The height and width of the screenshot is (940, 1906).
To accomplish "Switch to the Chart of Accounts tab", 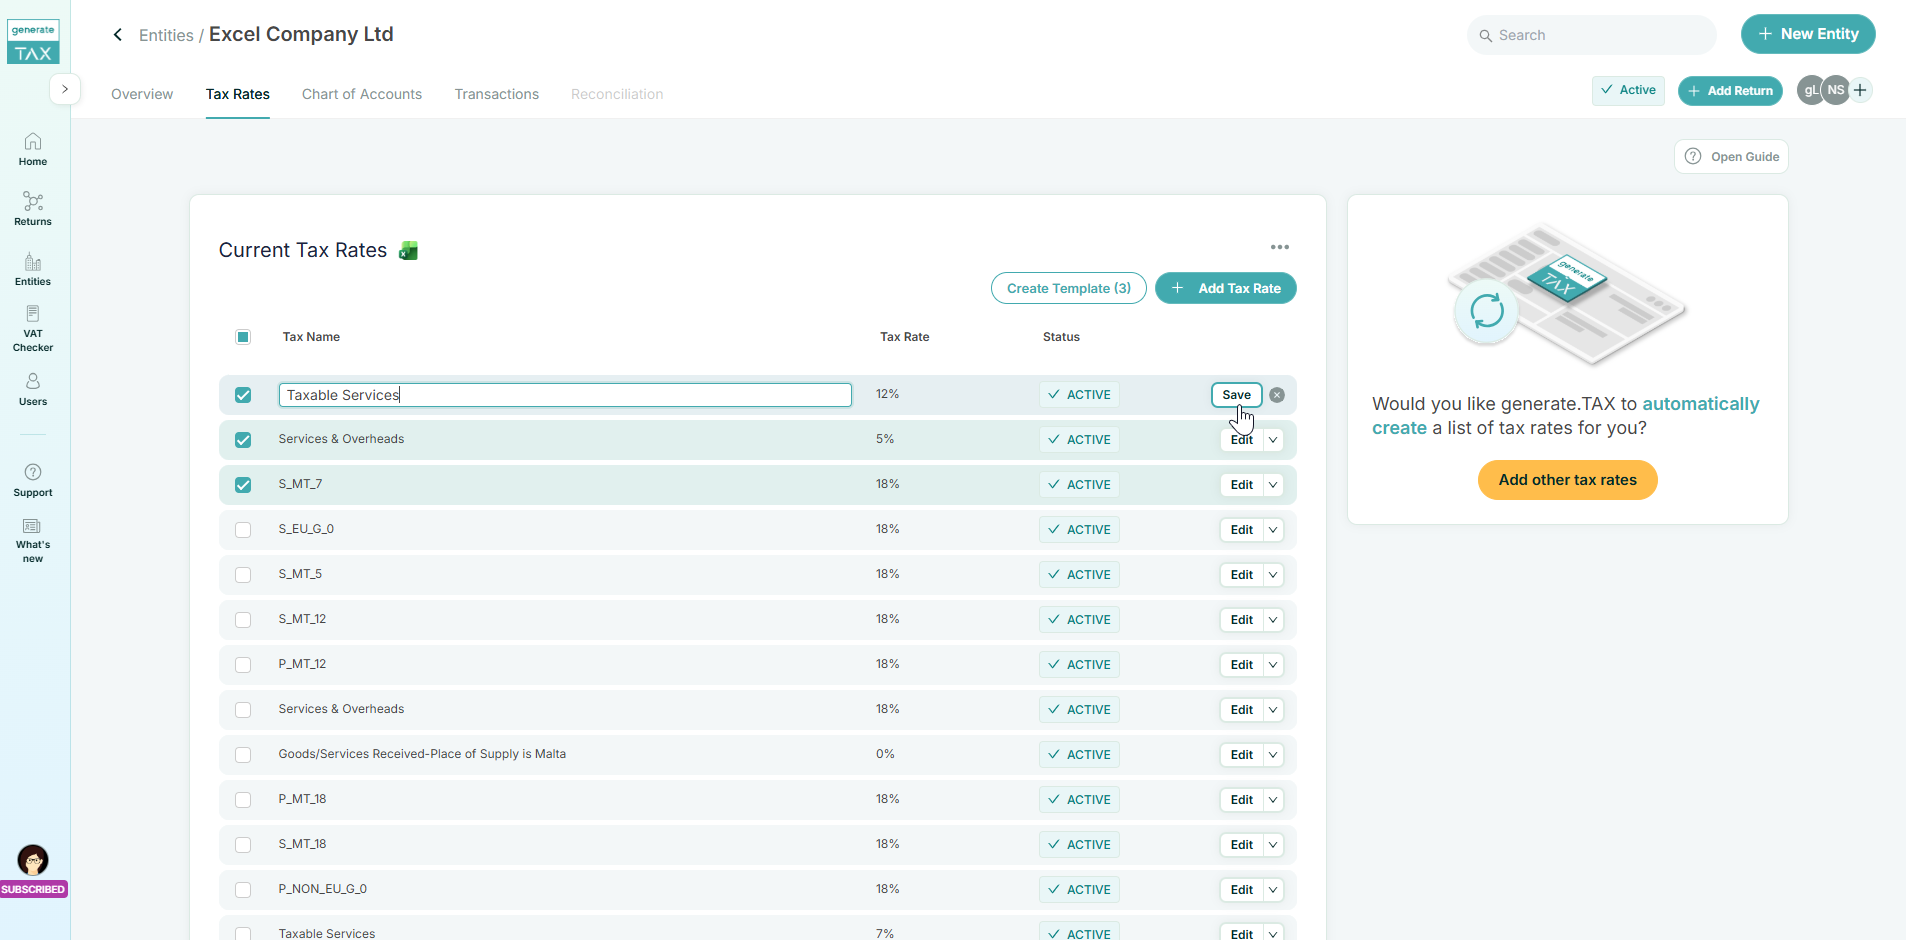I will (x=362, y=94).
